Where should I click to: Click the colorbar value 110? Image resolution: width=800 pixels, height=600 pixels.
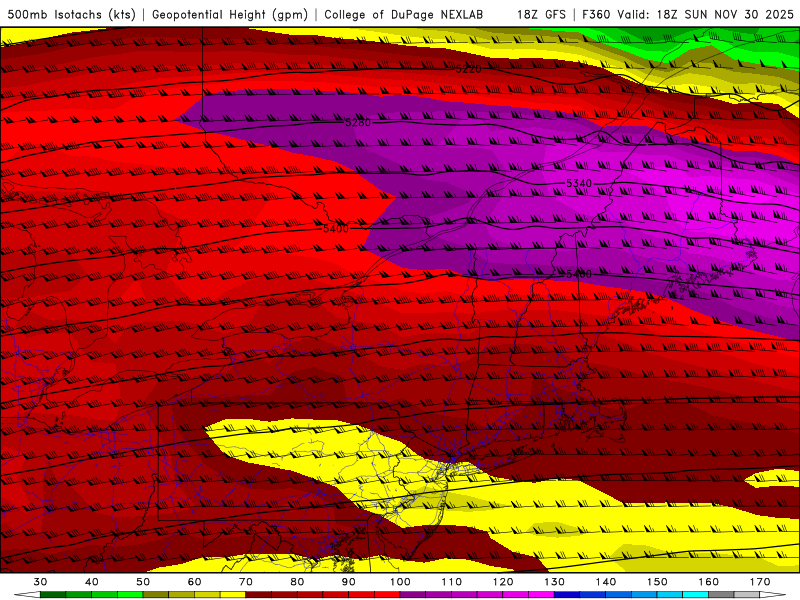pyautogui.click(x=452, y=582)
